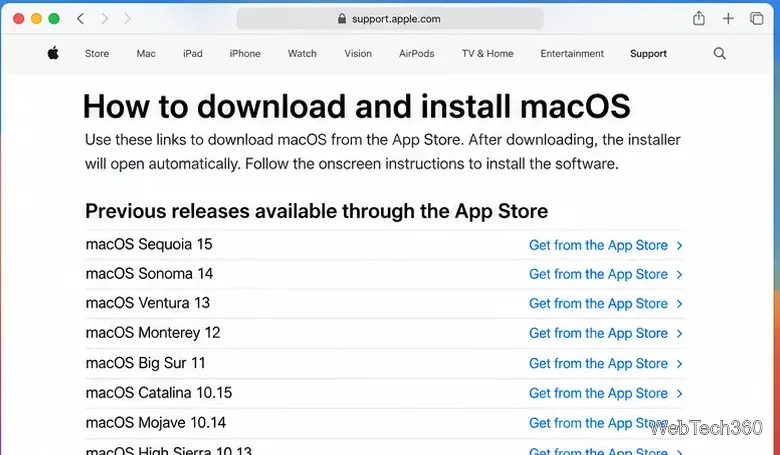Get macOS Monterey 12 from App Store
780x455 pixels.
point(598,333)
